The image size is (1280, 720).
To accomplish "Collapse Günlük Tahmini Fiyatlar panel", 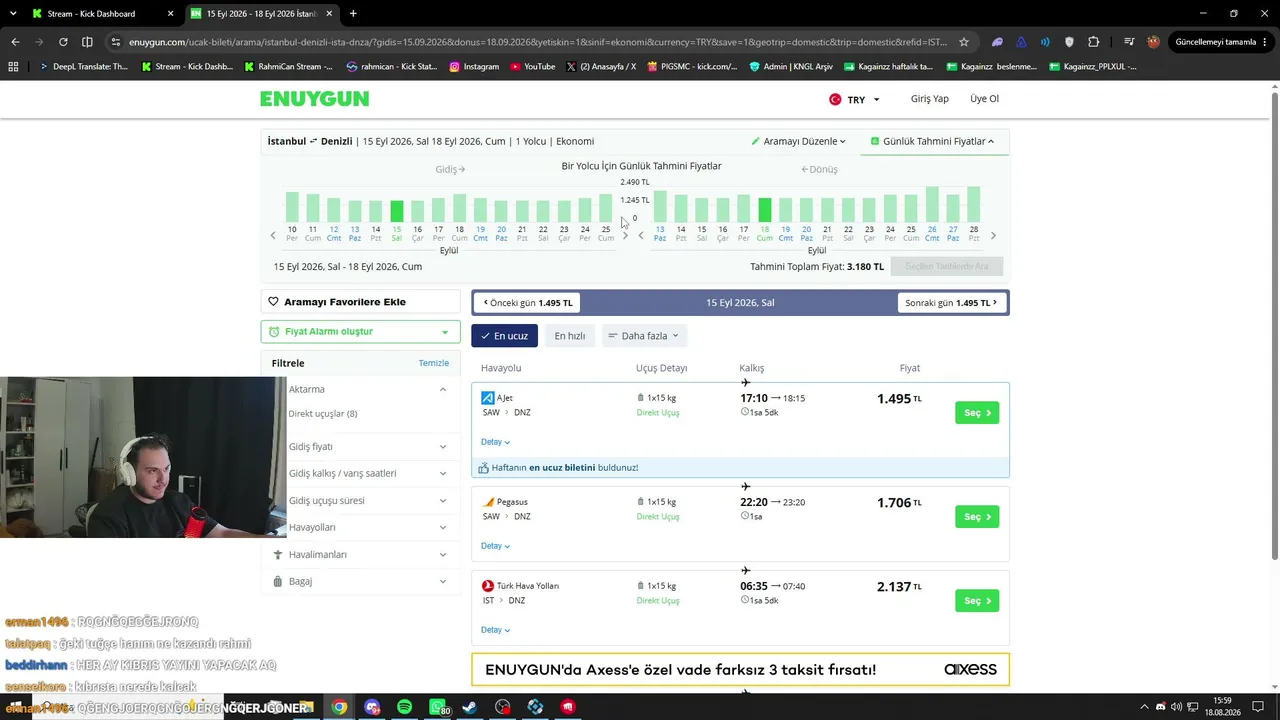I will pos(932,141).
